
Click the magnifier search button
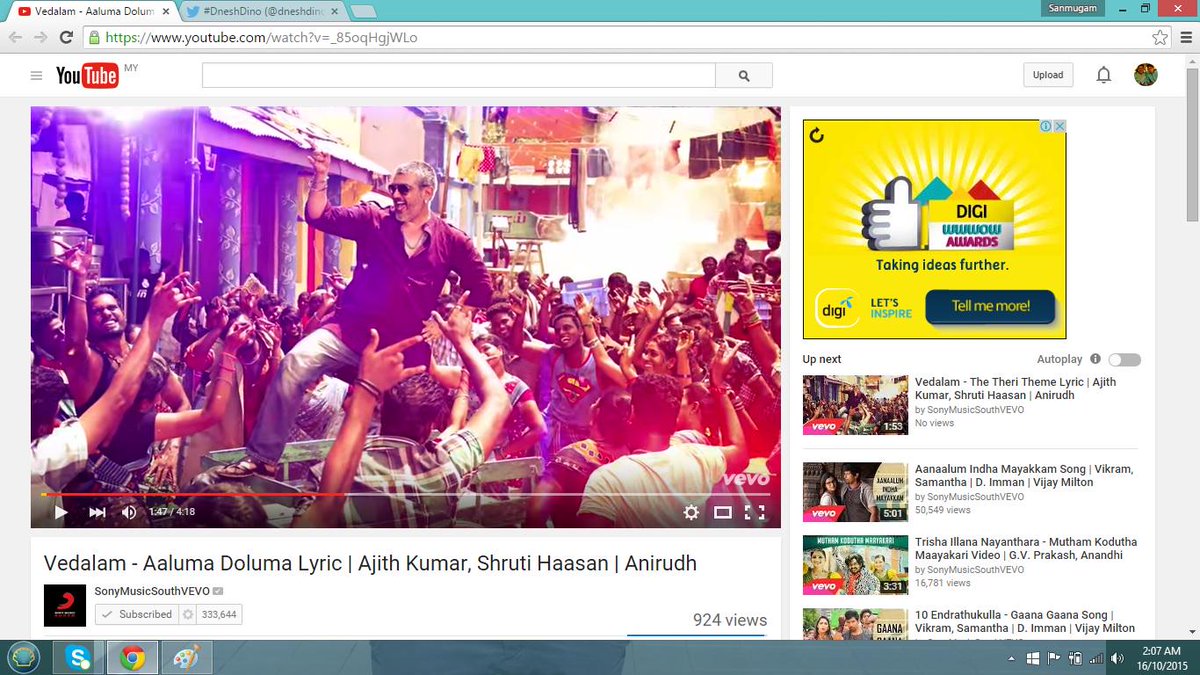click(744, 75)
